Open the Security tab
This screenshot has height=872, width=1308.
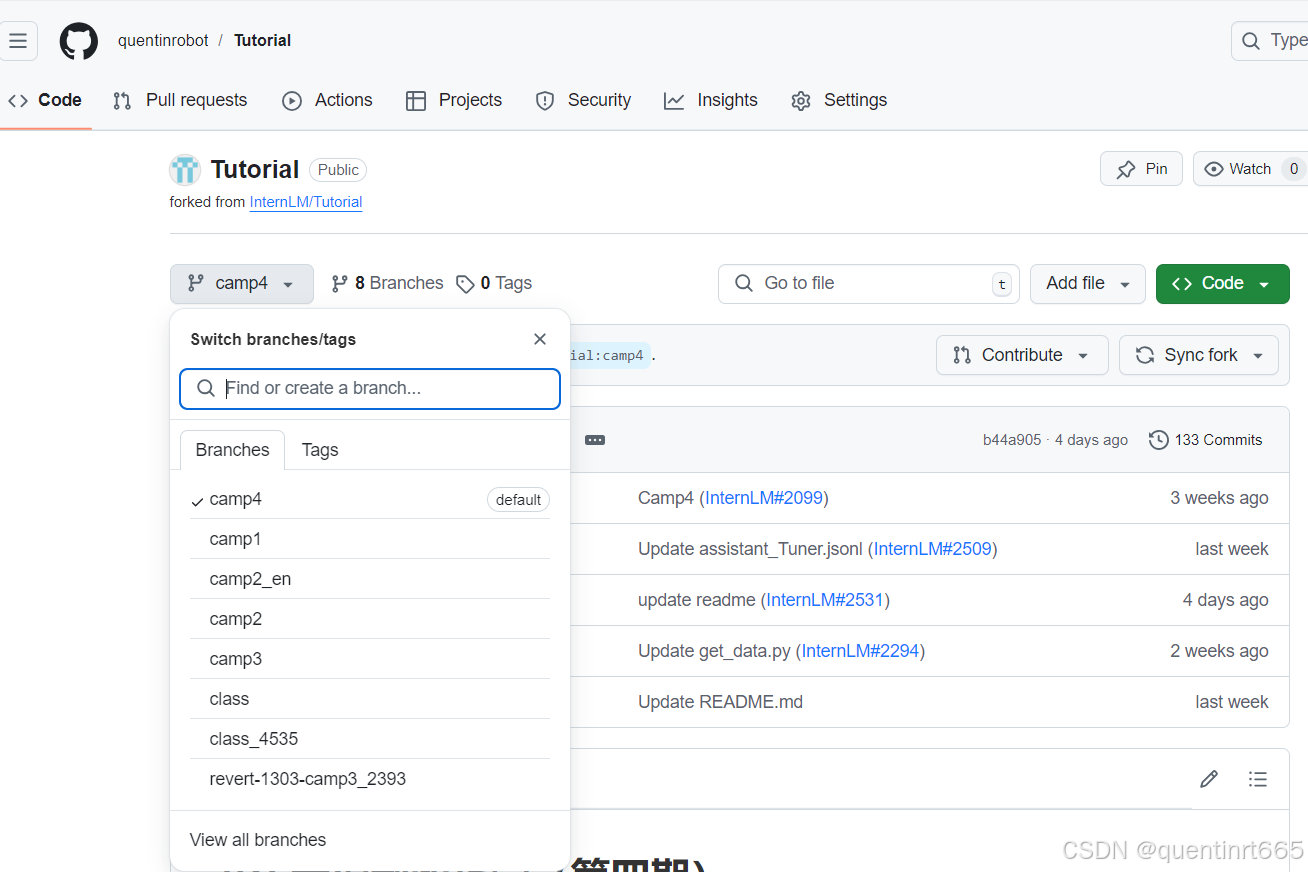tap(583, 100)
